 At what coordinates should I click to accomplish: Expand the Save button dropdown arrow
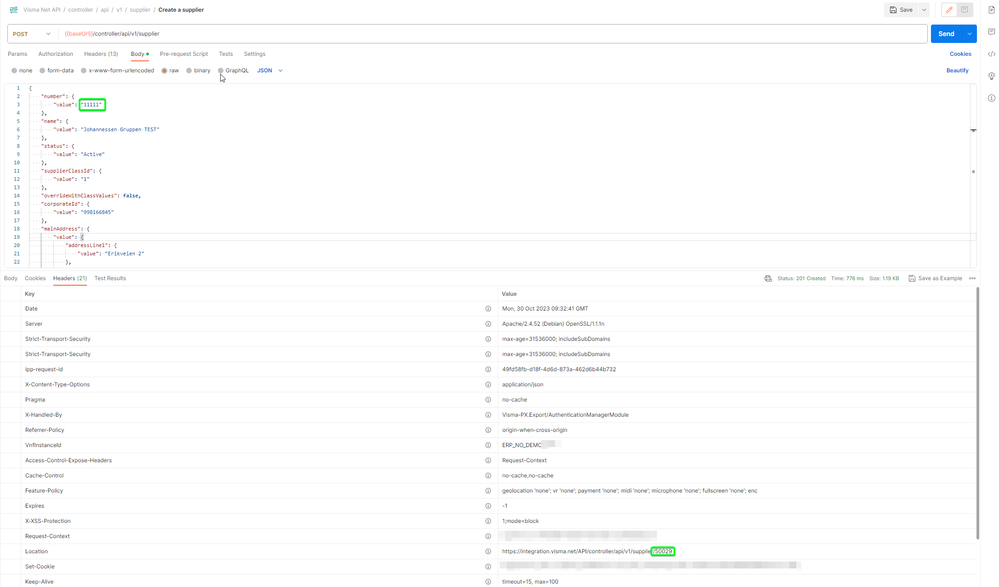click(924, 10)
